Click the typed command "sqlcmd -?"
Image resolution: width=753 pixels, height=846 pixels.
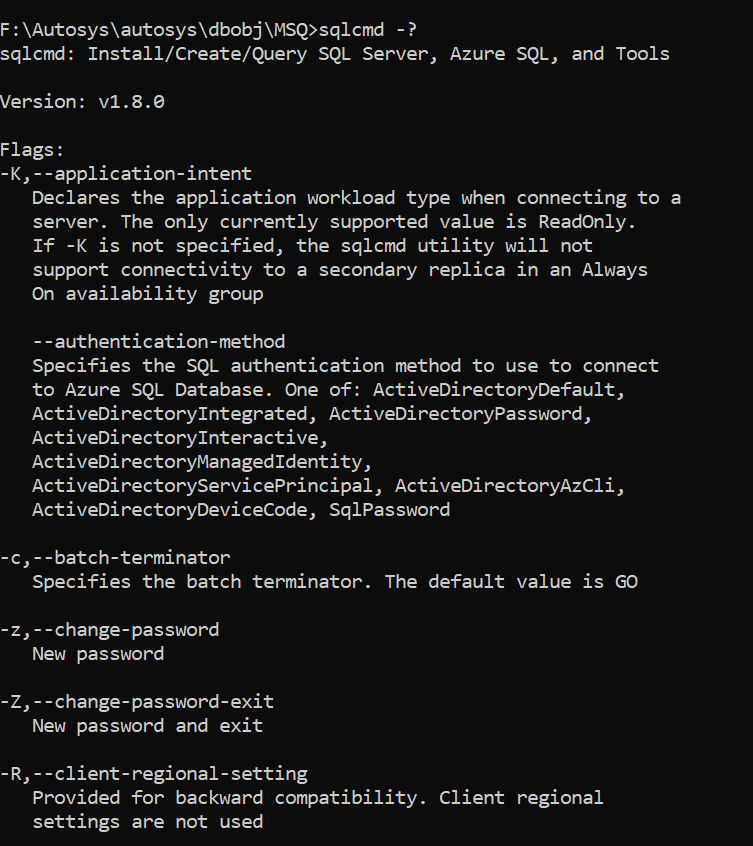368,29
